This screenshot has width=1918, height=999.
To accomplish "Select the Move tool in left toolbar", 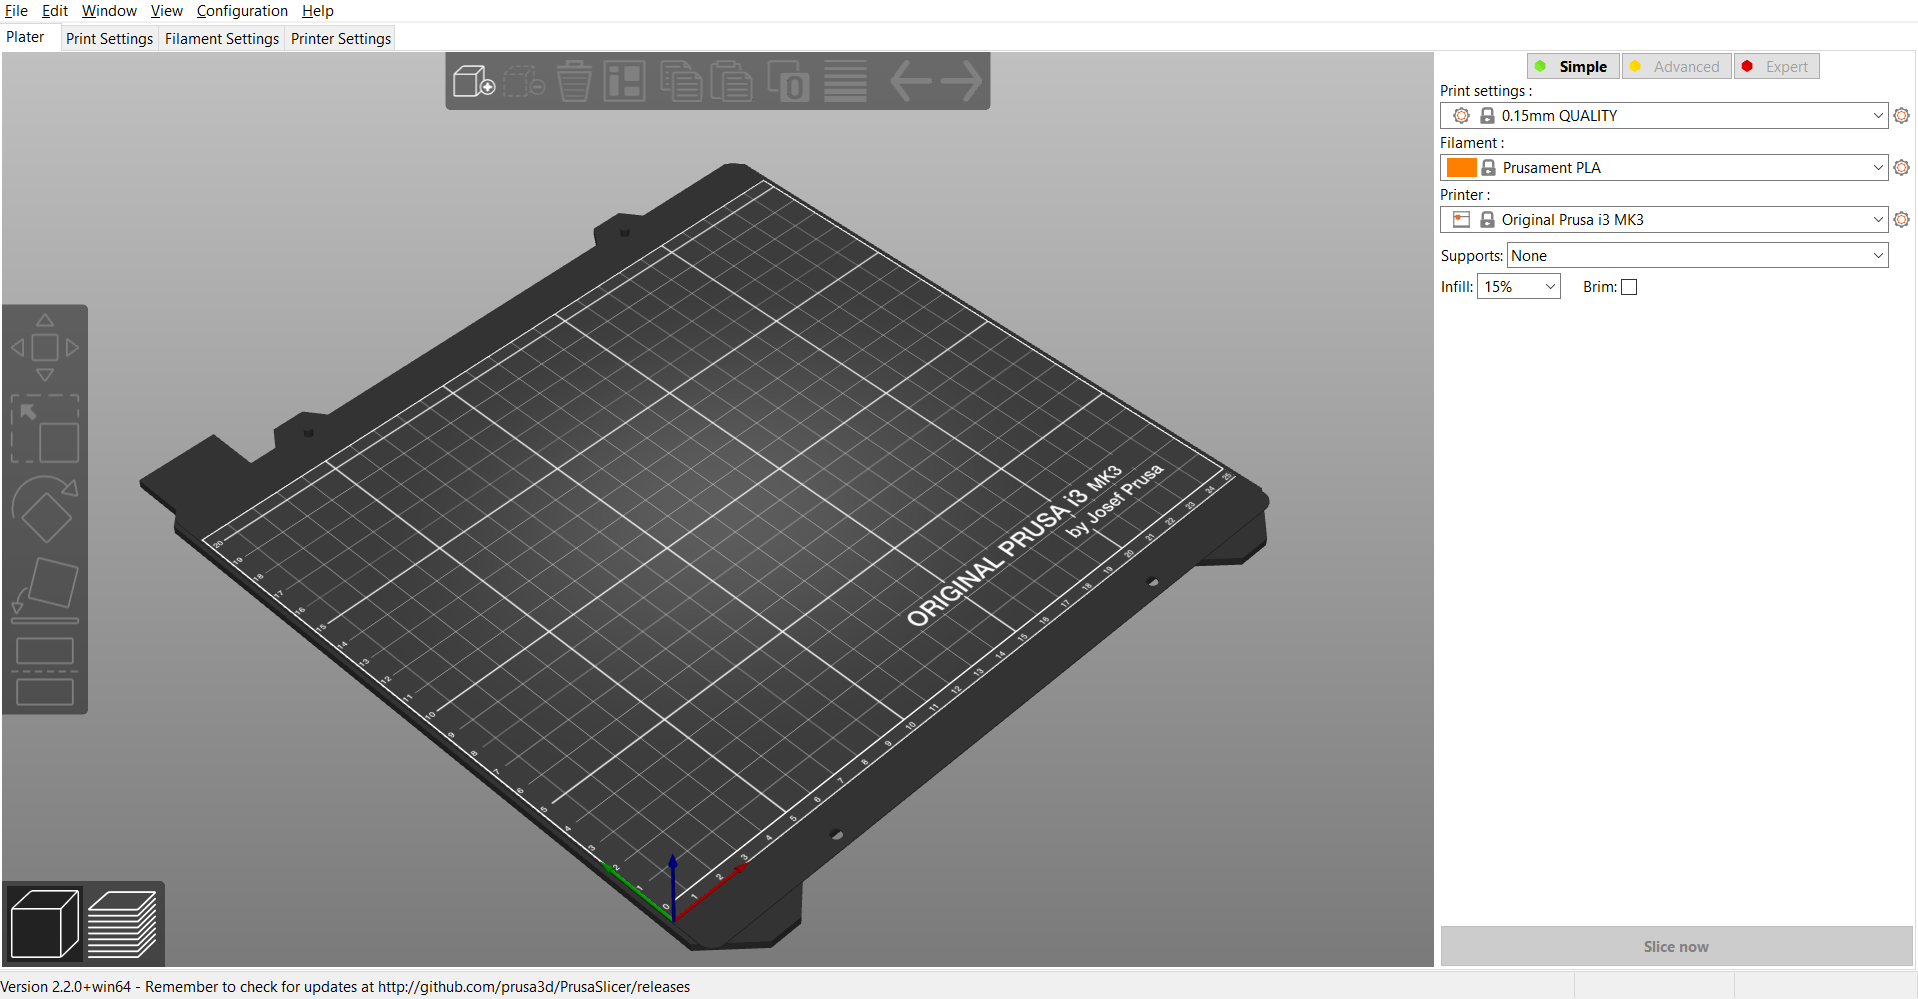I will pyautogui.click(x=45, y=348).
